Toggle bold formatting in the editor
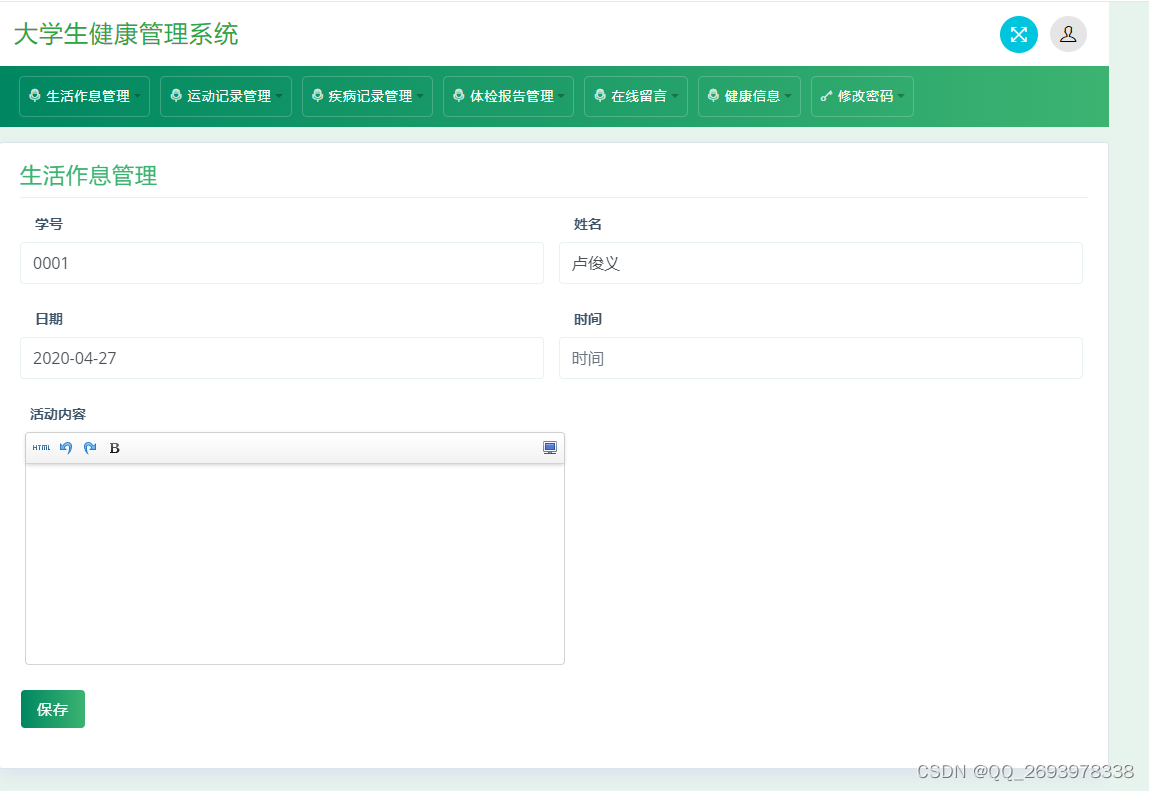This screenshot has width=1149, height=791. pos(114,448)
